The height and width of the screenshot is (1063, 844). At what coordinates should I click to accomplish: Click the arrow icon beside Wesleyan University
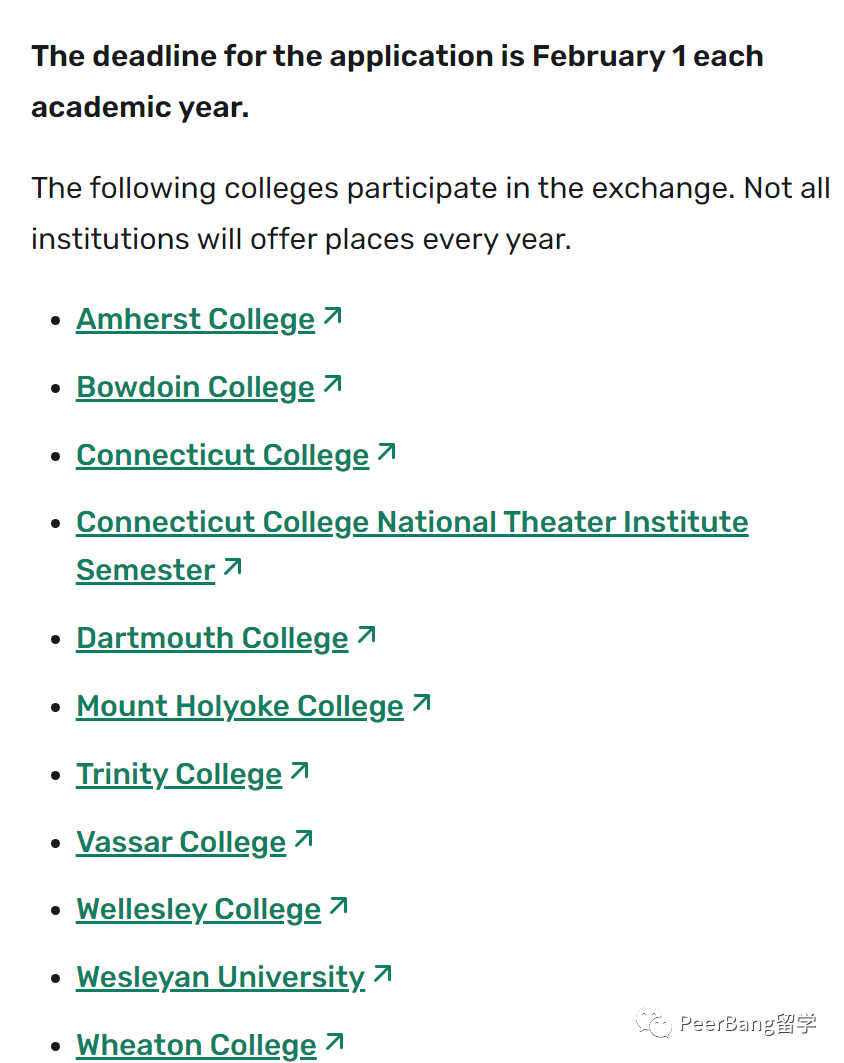(x=383, y=974)
